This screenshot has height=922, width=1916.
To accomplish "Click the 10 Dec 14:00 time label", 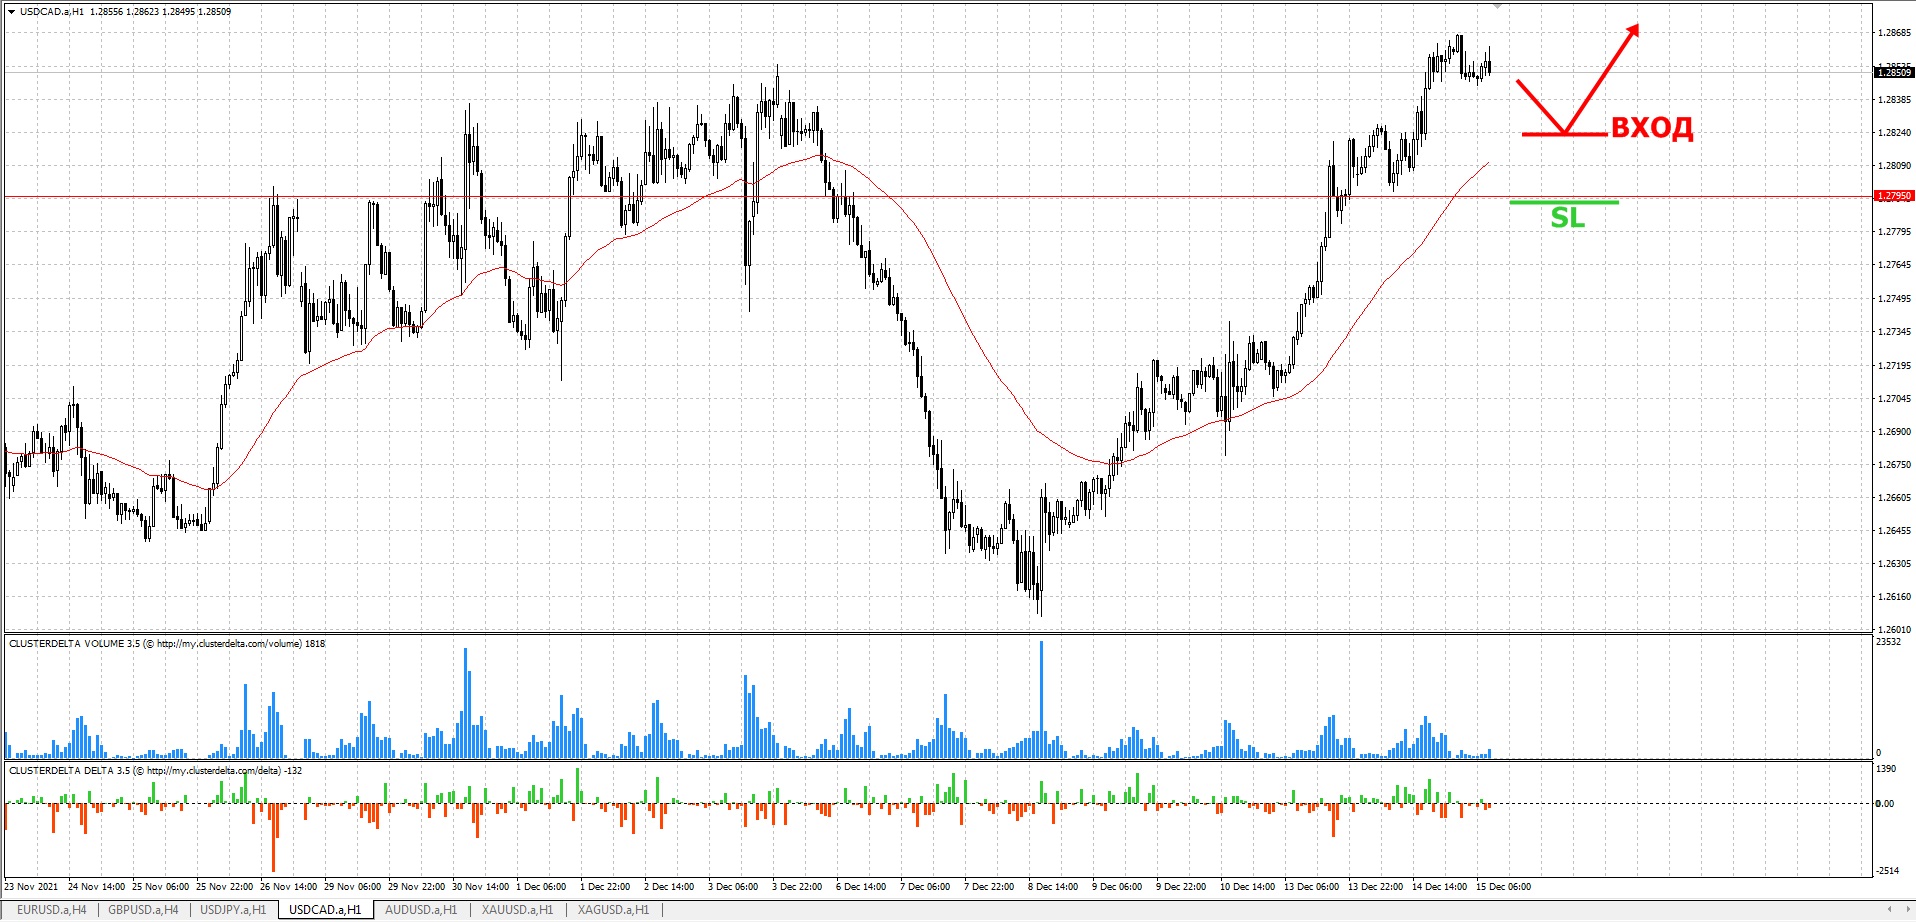I will [1247, 887].
